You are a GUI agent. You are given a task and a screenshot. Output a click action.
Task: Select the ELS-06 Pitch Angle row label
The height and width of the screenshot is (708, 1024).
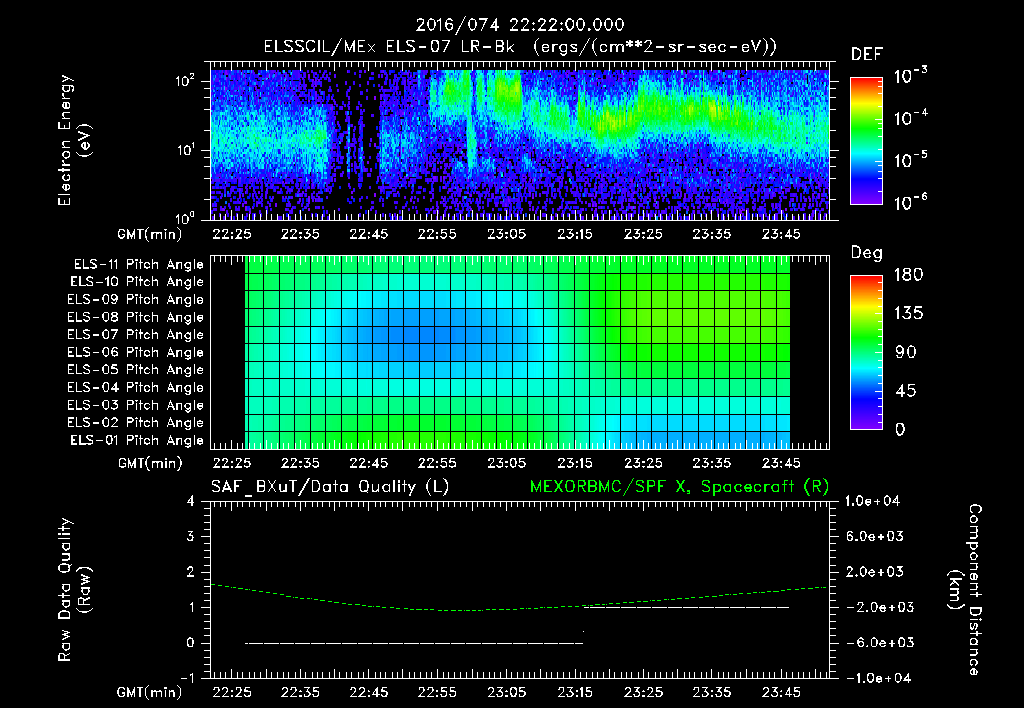[135, 352]
